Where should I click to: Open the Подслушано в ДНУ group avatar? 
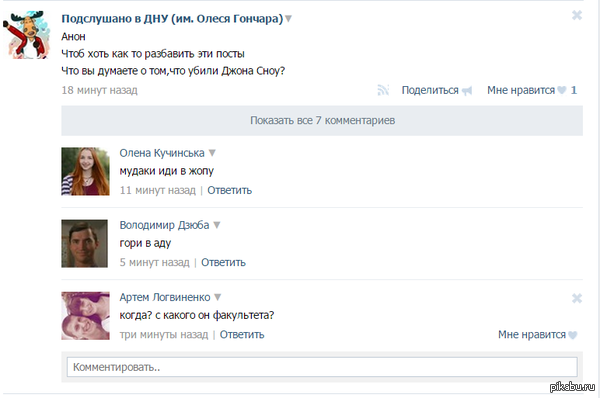tap(26, 35)
